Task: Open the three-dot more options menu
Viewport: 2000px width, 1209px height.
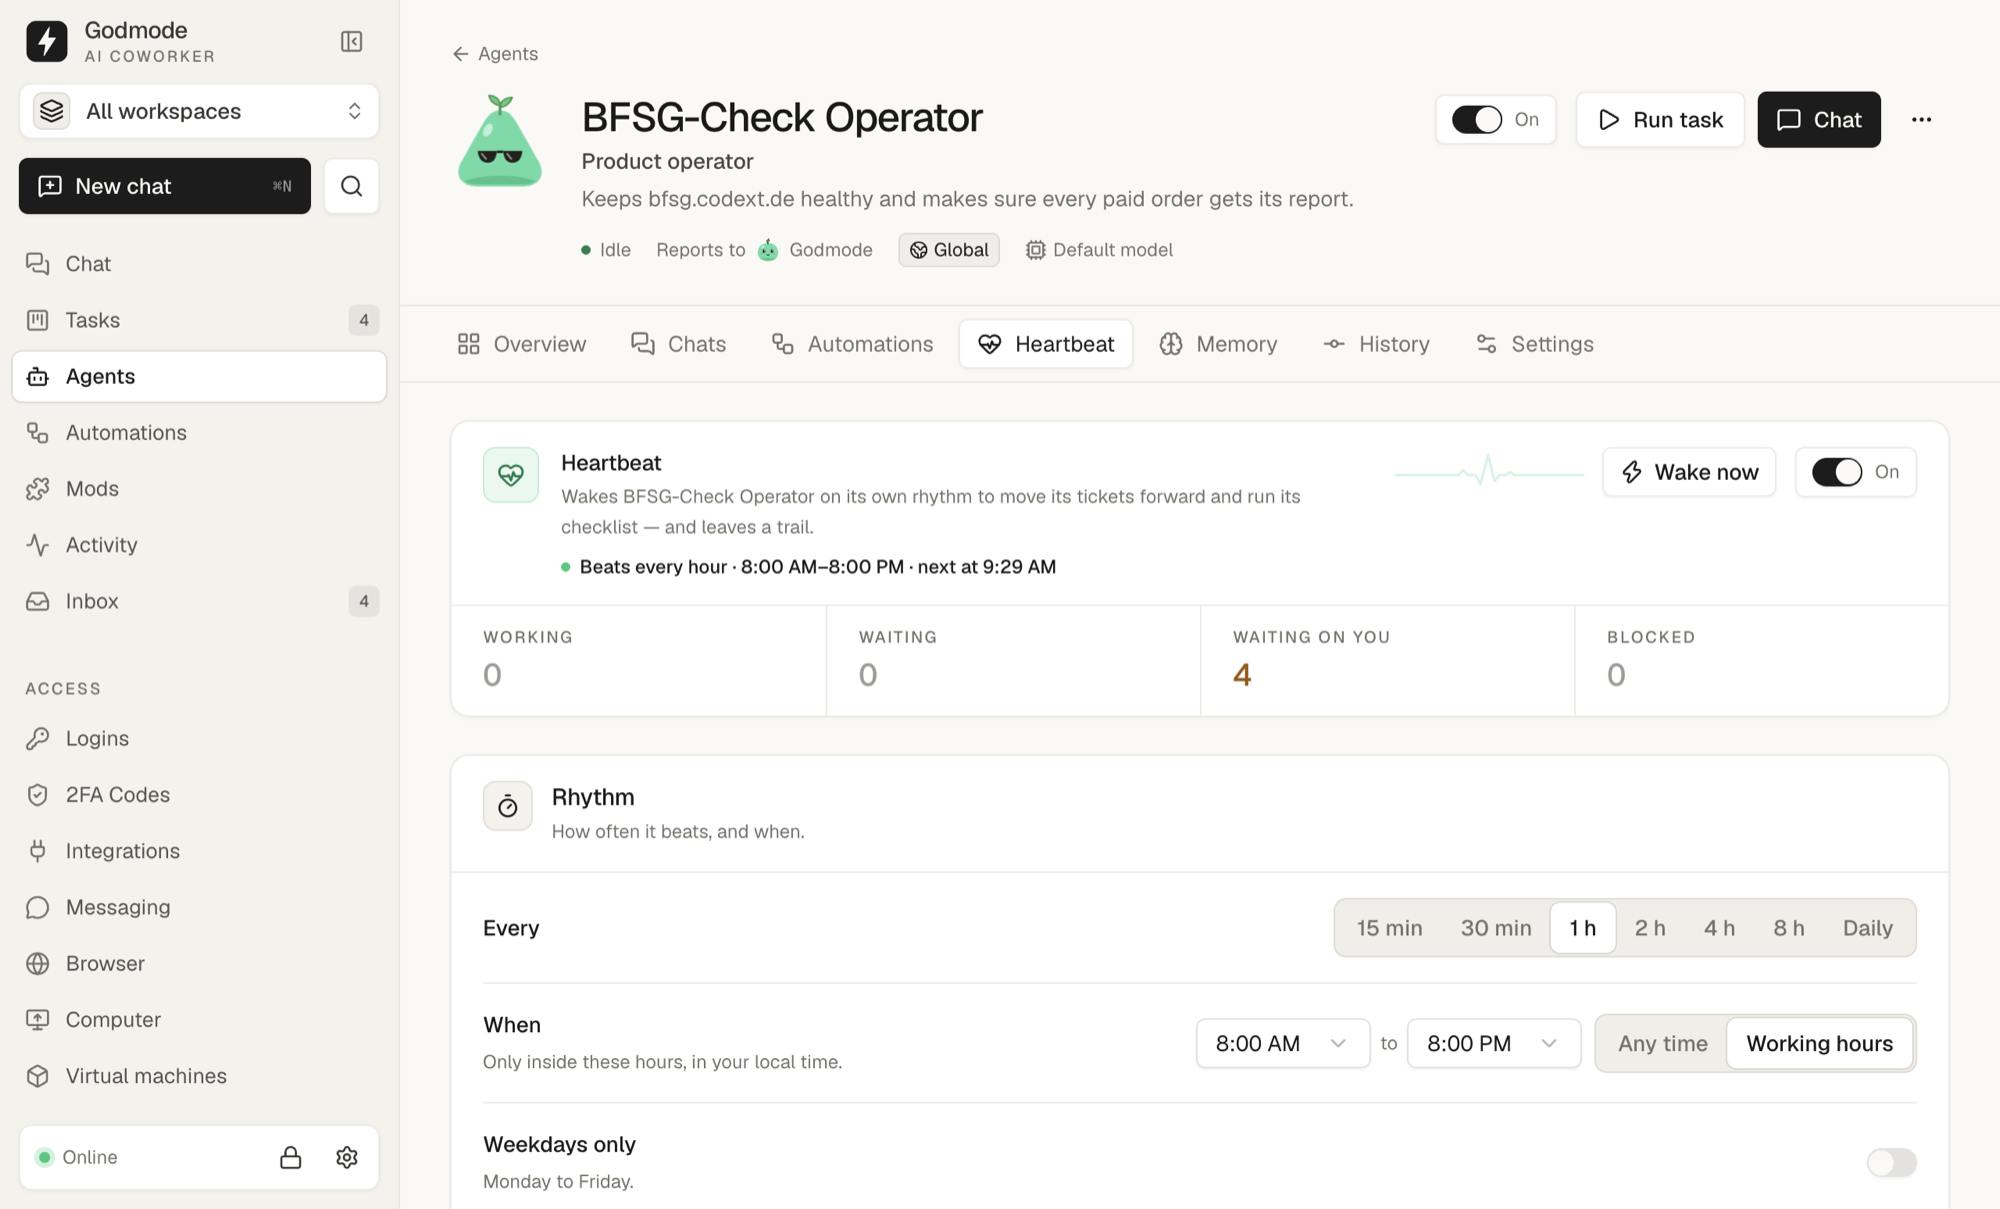Action: click(x=1921, y=120)
